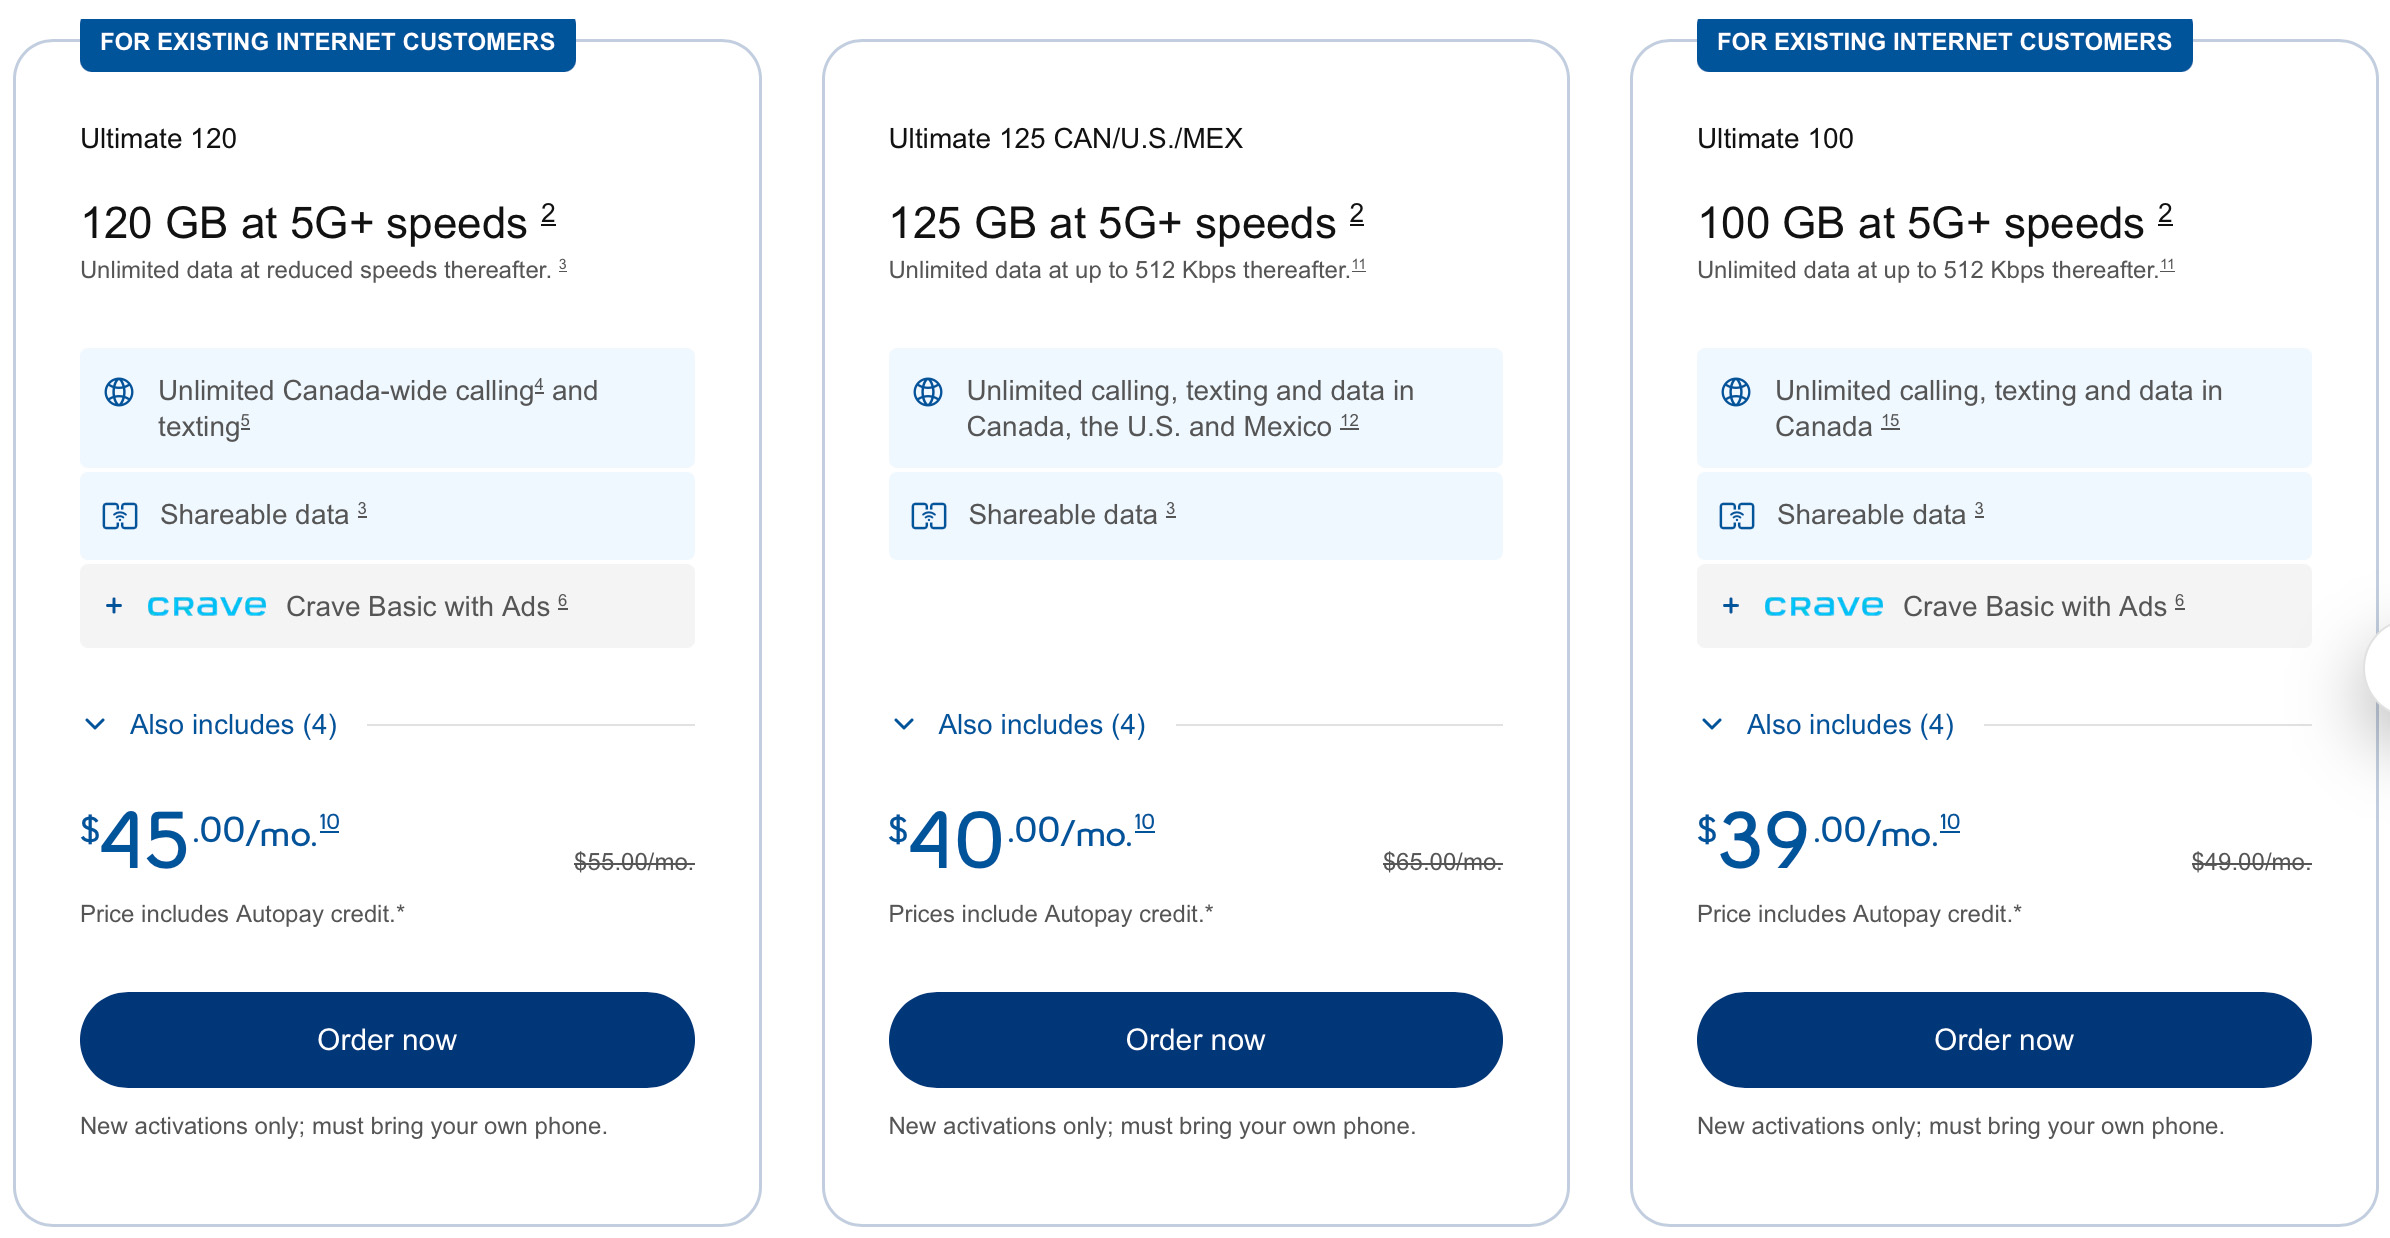Screen dimensions: 2390x1238
Task: Click shareable data icon in Ultimate 125 card
Action: click(928, 516)
